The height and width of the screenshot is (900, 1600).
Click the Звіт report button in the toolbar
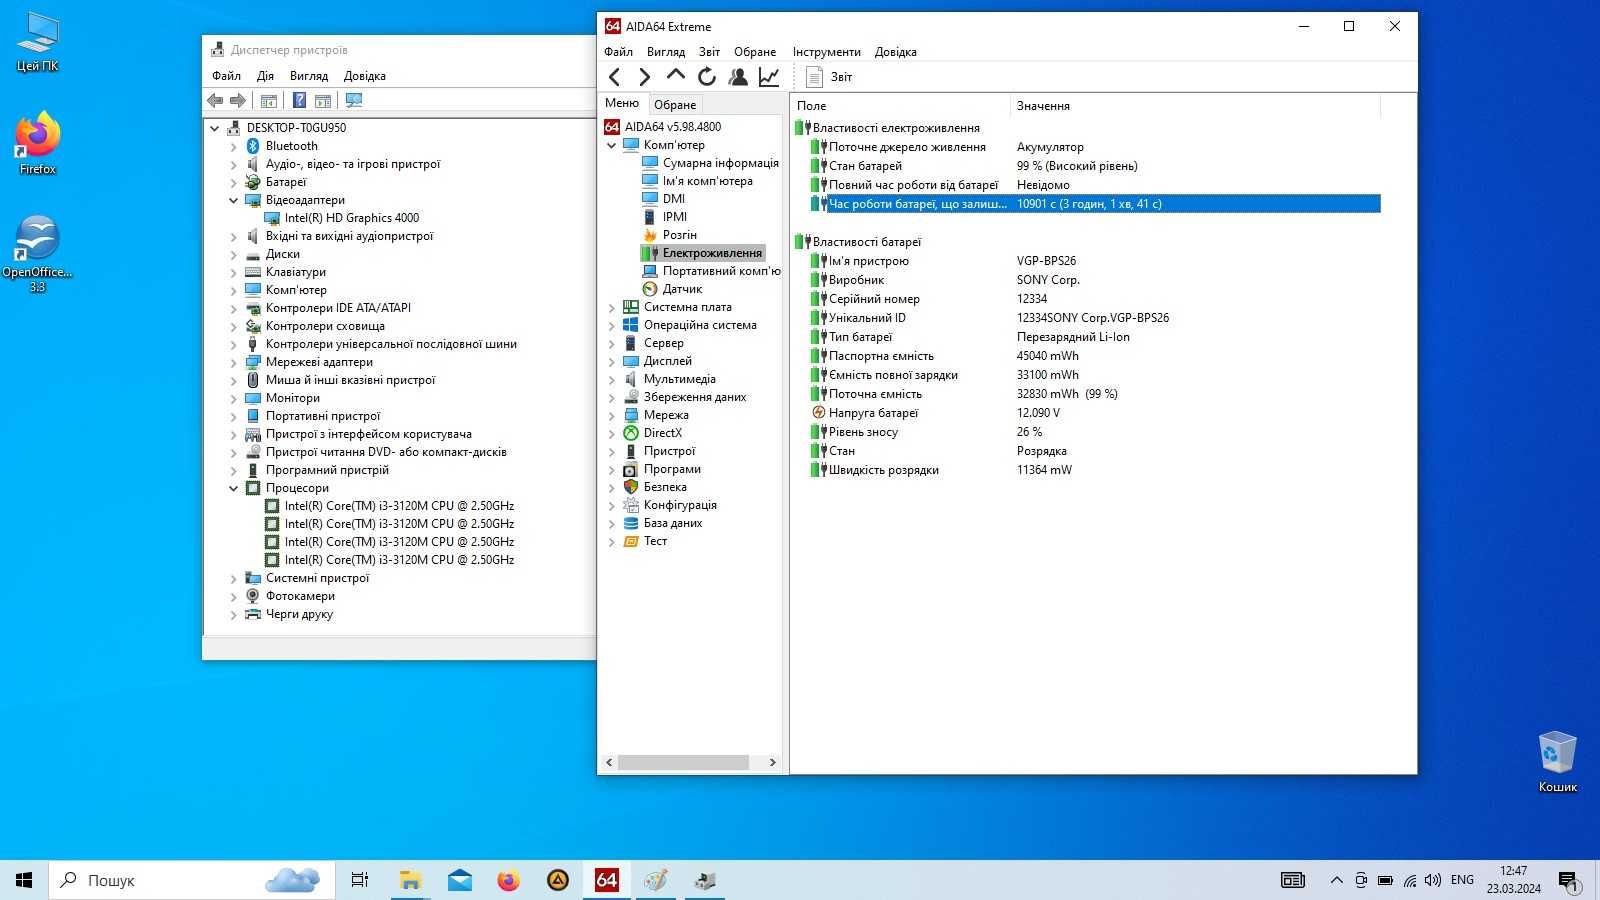point(830,77)
